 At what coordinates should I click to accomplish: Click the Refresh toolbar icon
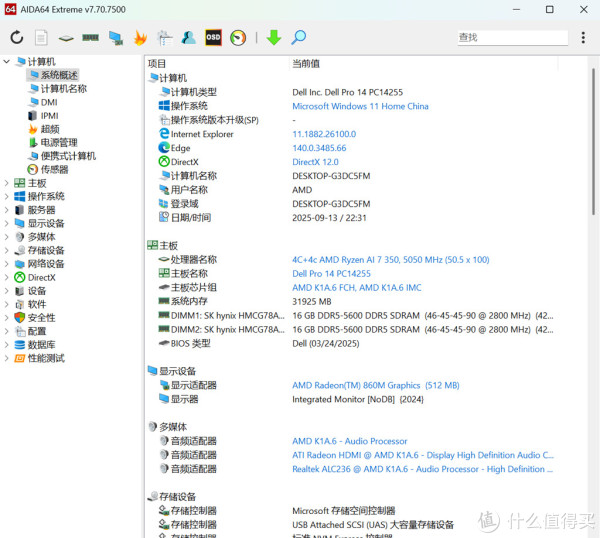pyautogui.click(x=16, y=38)
